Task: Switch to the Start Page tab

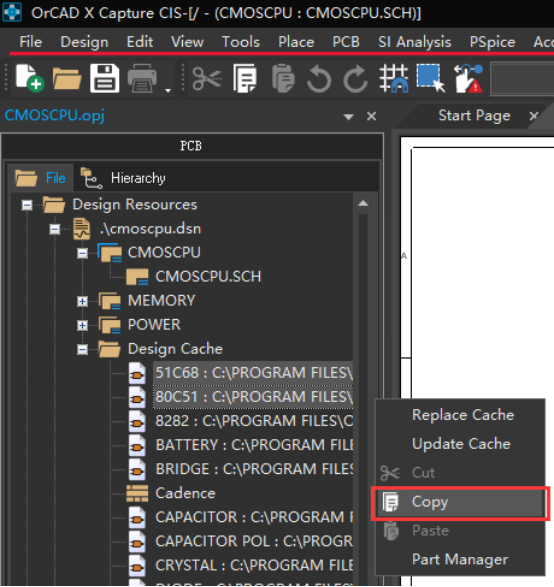Action: 474,116
